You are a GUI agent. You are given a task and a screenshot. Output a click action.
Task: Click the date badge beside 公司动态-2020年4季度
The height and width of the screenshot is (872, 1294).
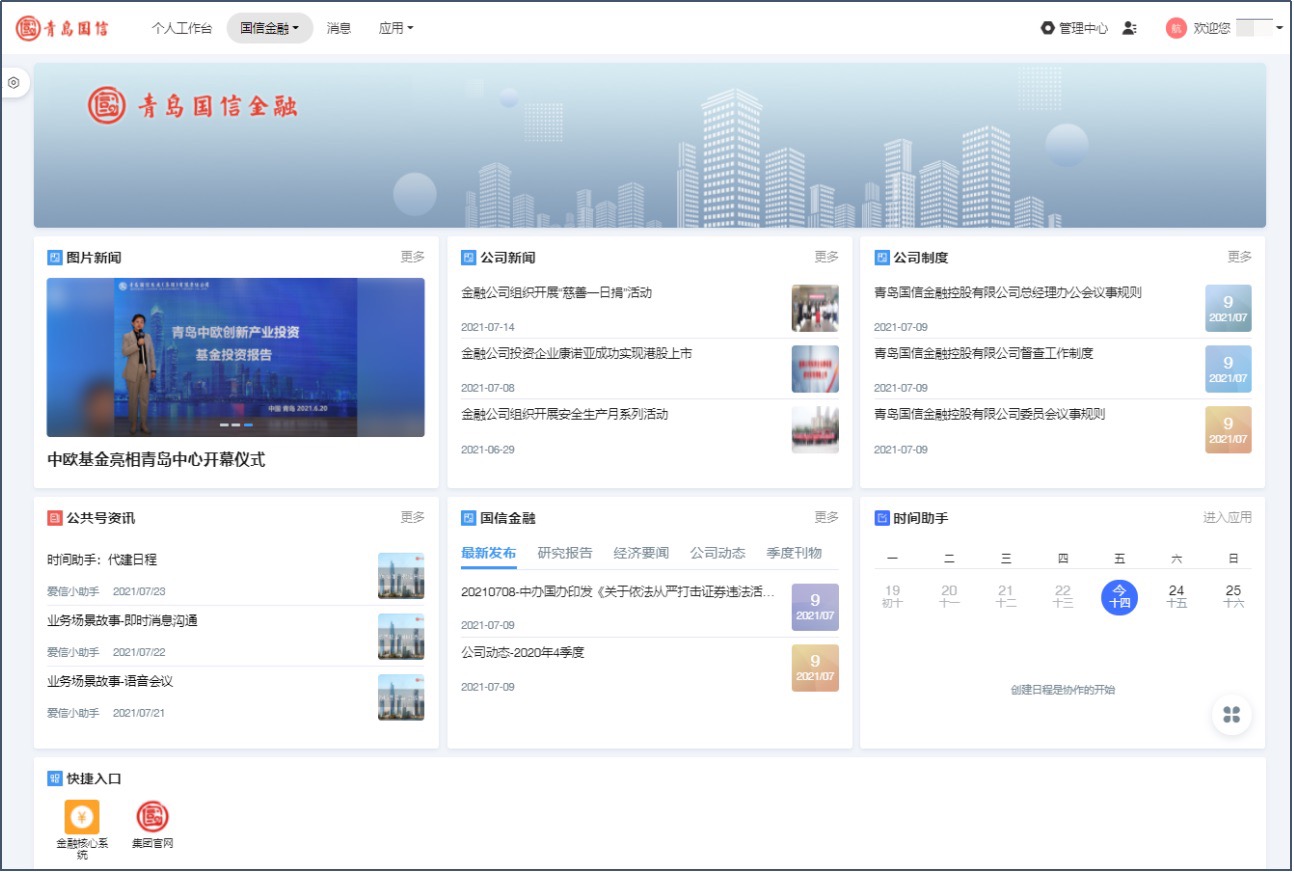pos(815,668)
